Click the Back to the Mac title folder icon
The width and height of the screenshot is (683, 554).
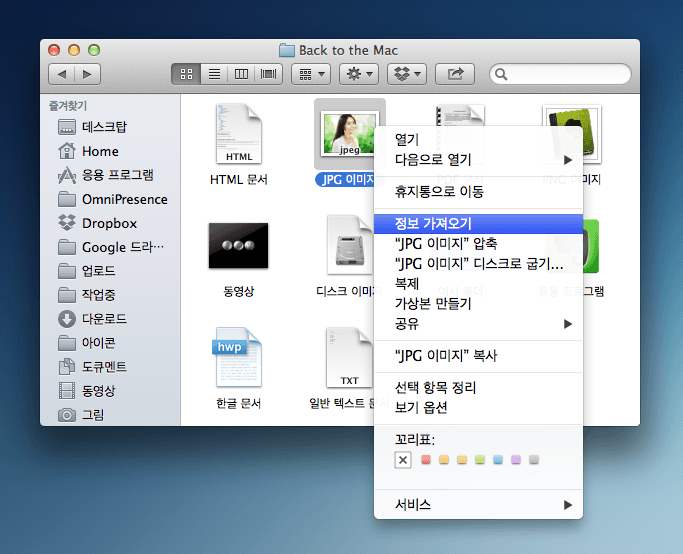(287, 50)
